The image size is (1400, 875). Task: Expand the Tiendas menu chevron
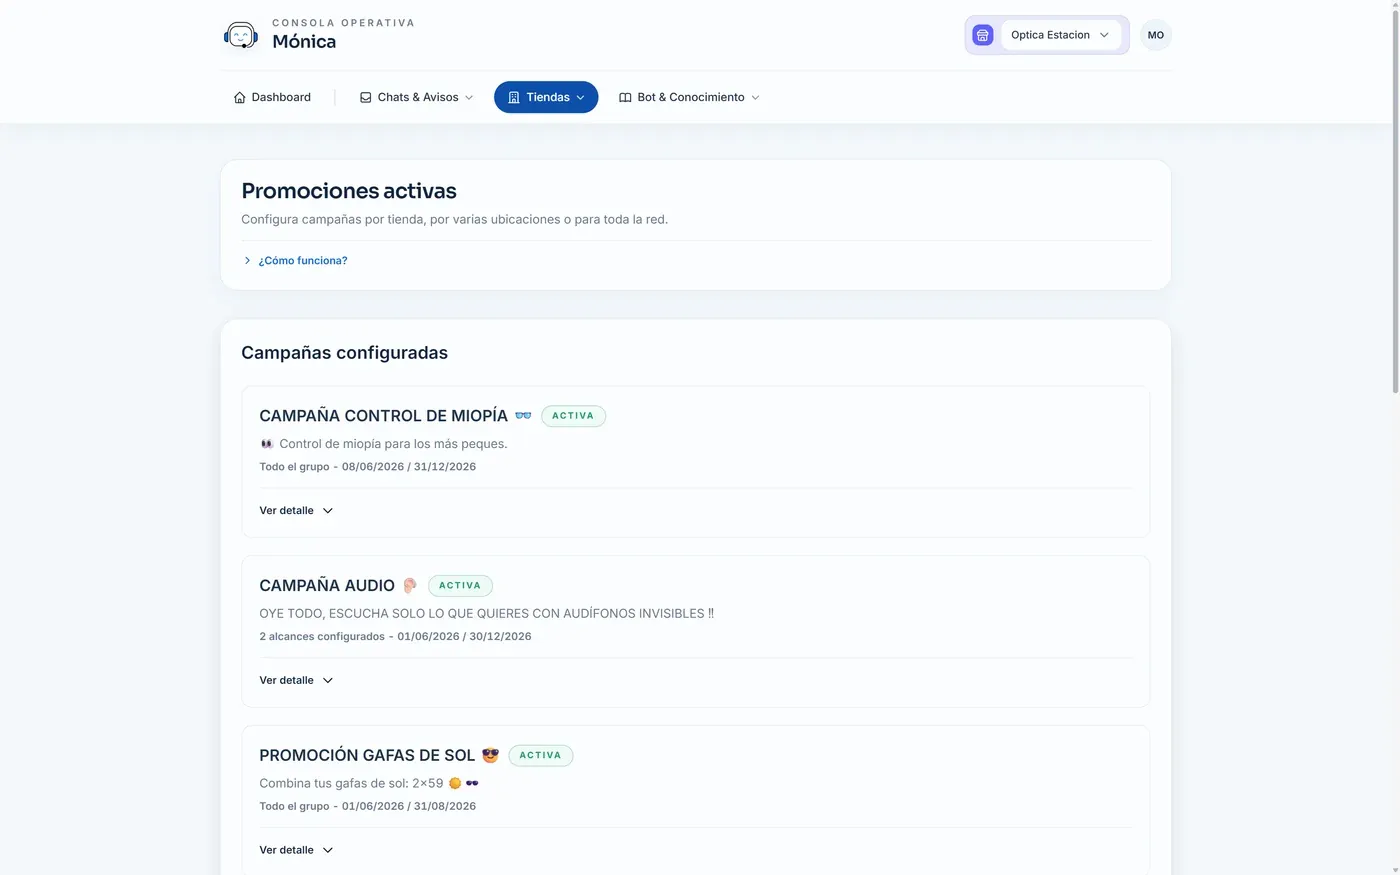[x=580, y=97]
